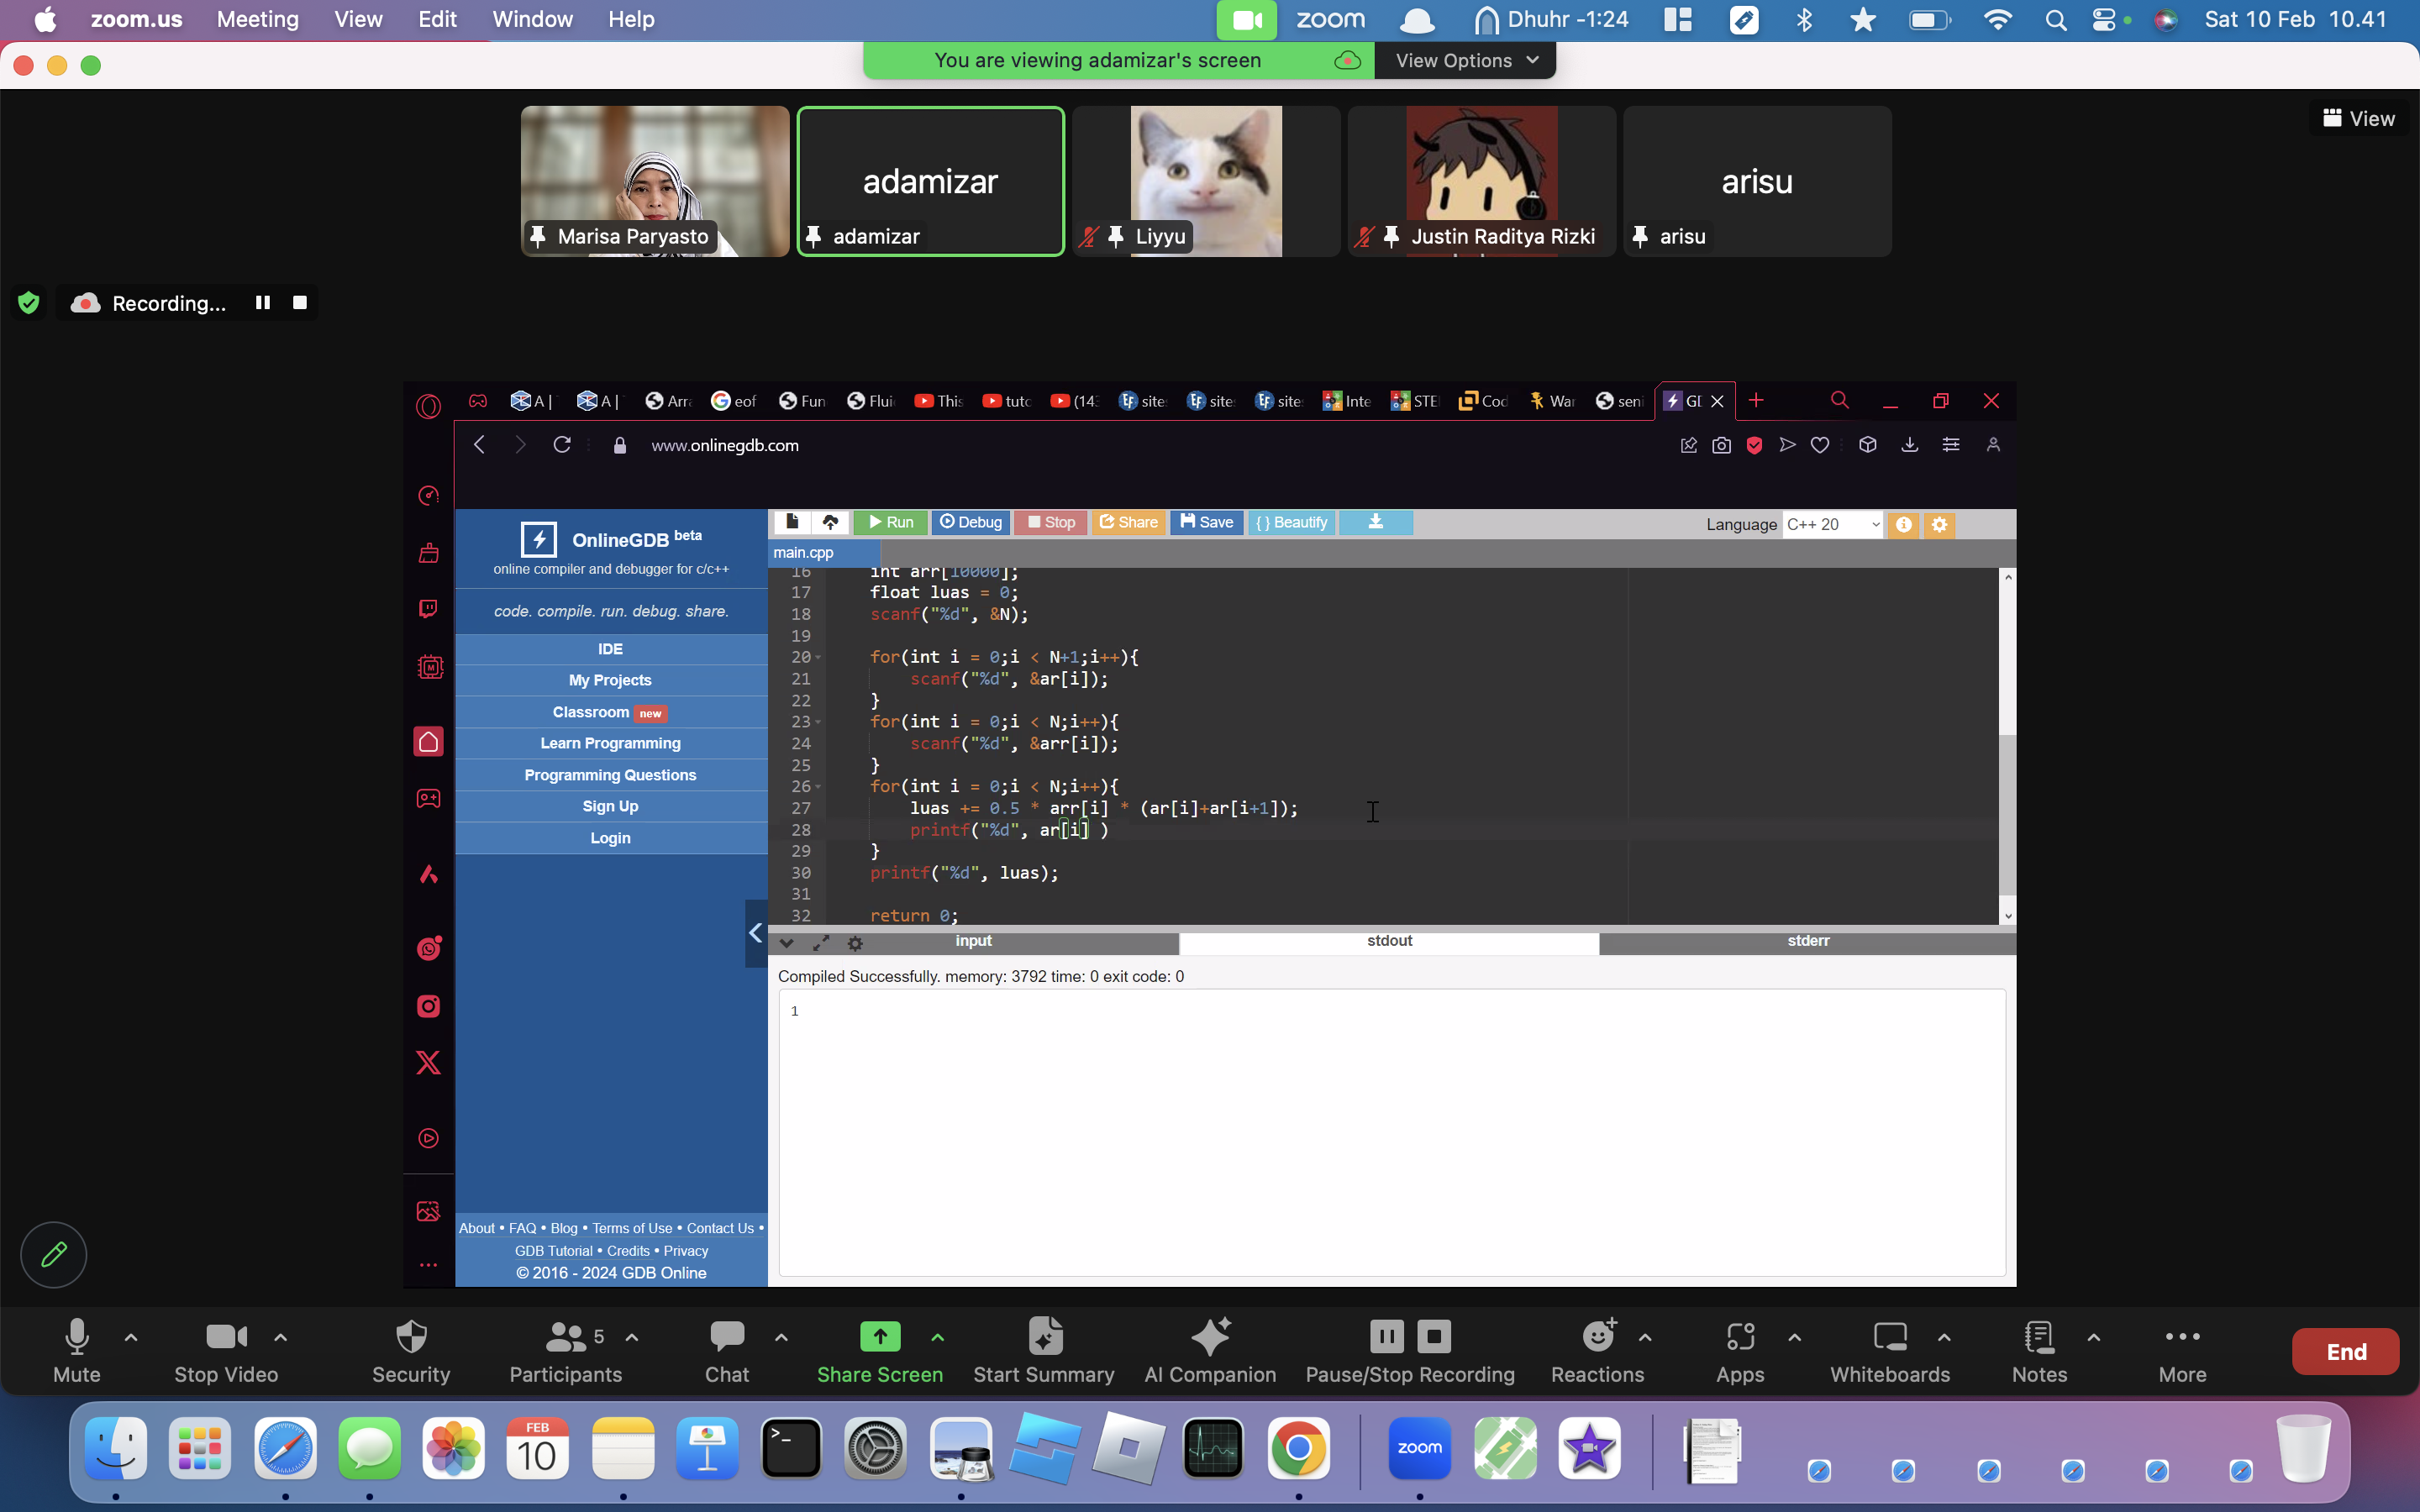The image size is (2420, 1512).
Task: Open the View Options dropdown
Action: point(1465,60)
